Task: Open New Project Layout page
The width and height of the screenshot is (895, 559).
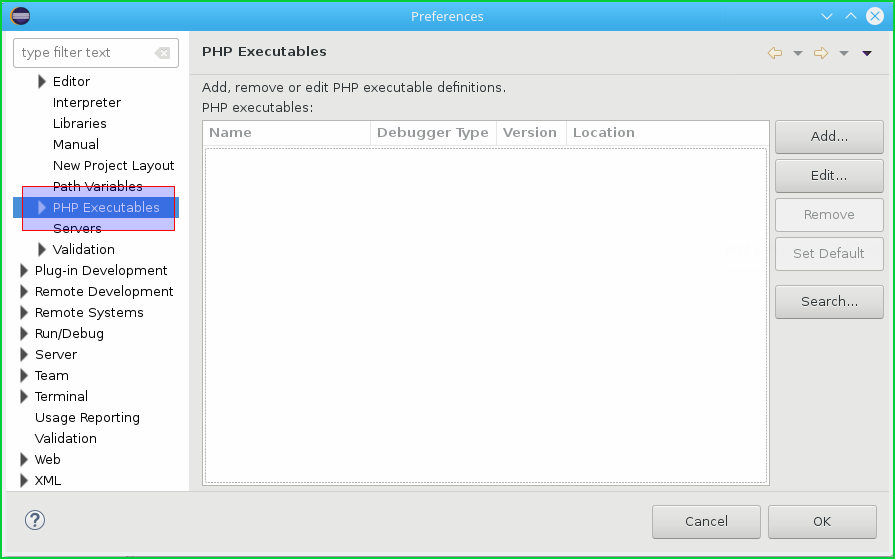Action: (x=114, y=166)
